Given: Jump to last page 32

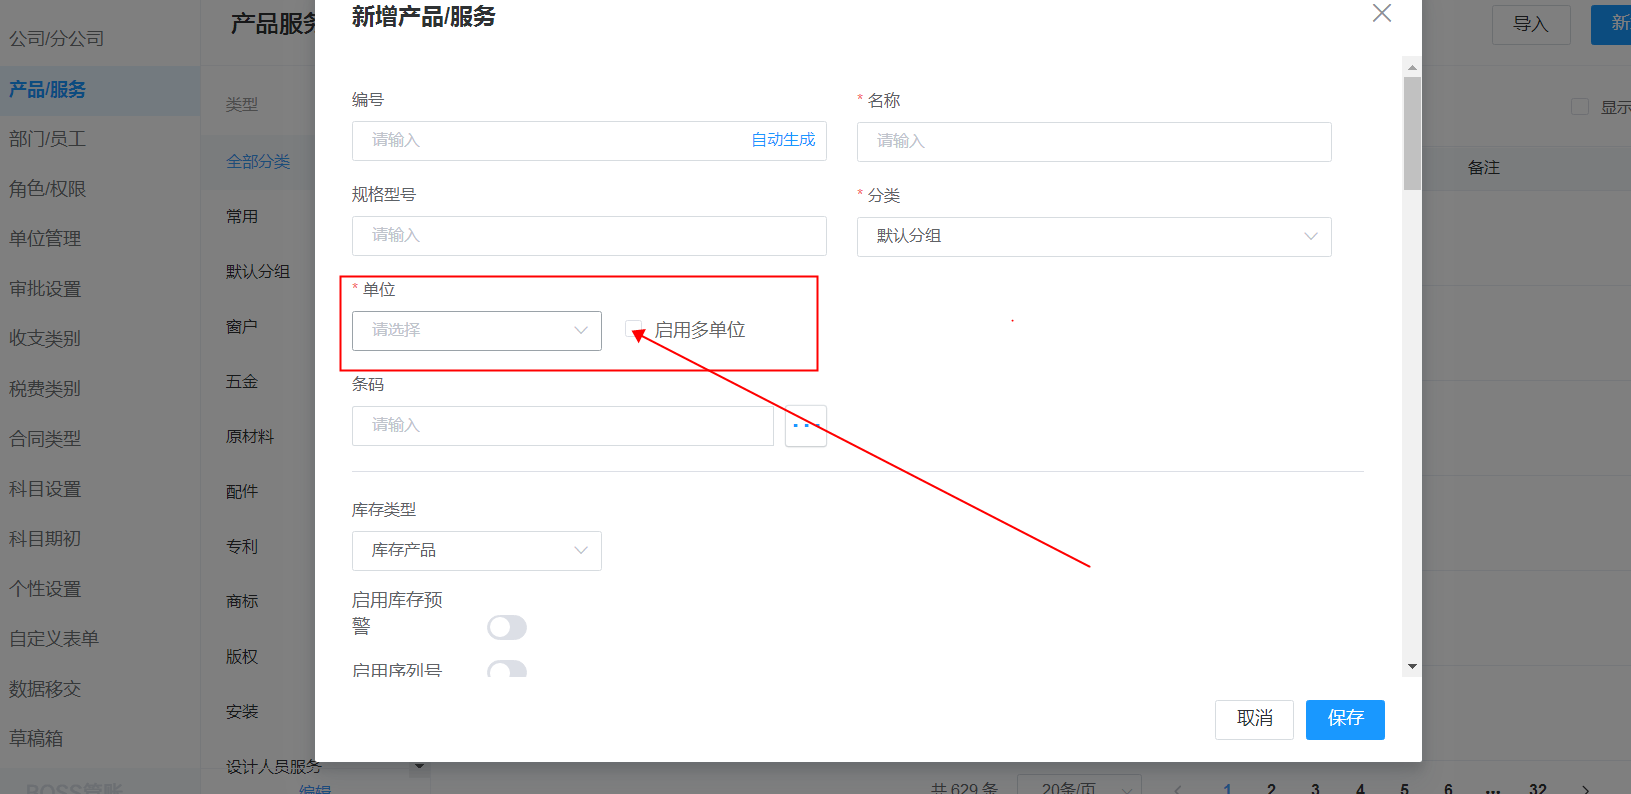Looking at the screenshot, I should (x=1538, y=788).
